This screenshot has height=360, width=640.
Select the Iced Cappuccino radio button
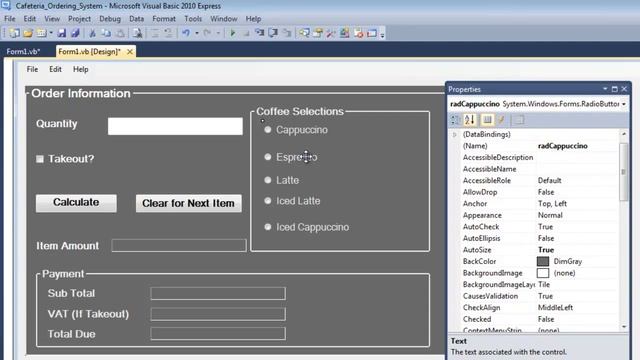[268, 227]
